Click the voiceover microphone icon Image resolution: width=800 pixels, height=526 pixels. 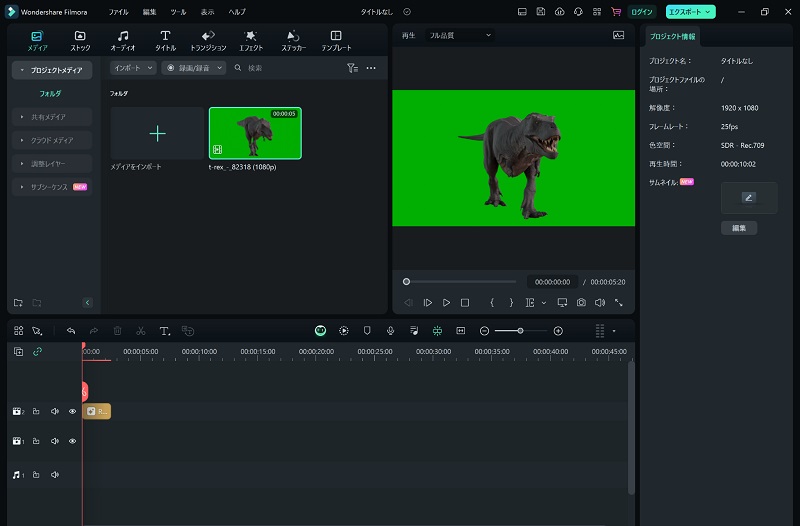(x=390, y=331)
